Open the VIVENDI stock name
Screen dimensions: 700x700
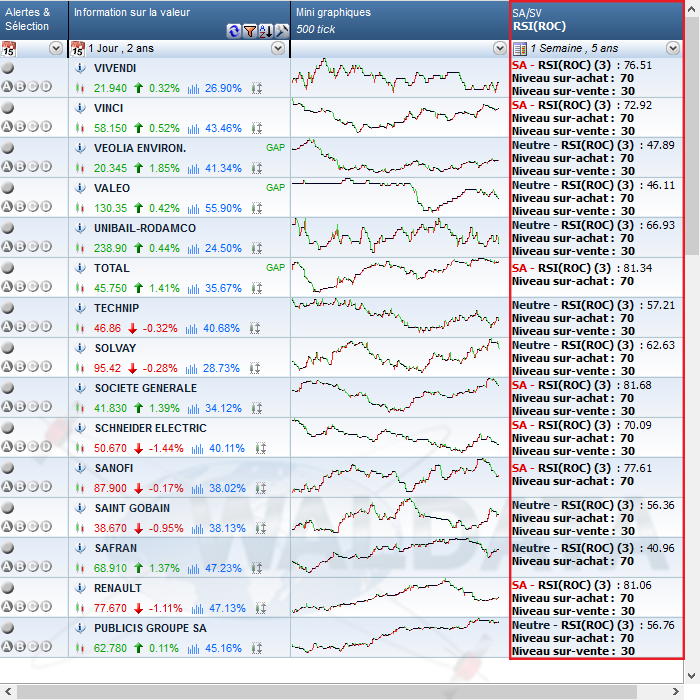tap(115, 68)
